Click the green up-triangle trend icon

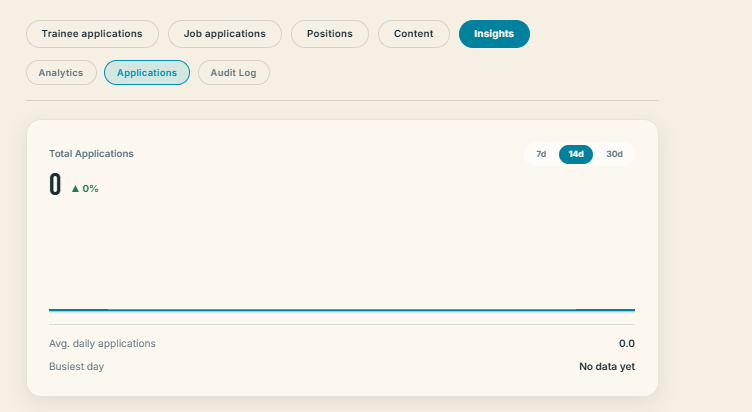click(75, 188)
